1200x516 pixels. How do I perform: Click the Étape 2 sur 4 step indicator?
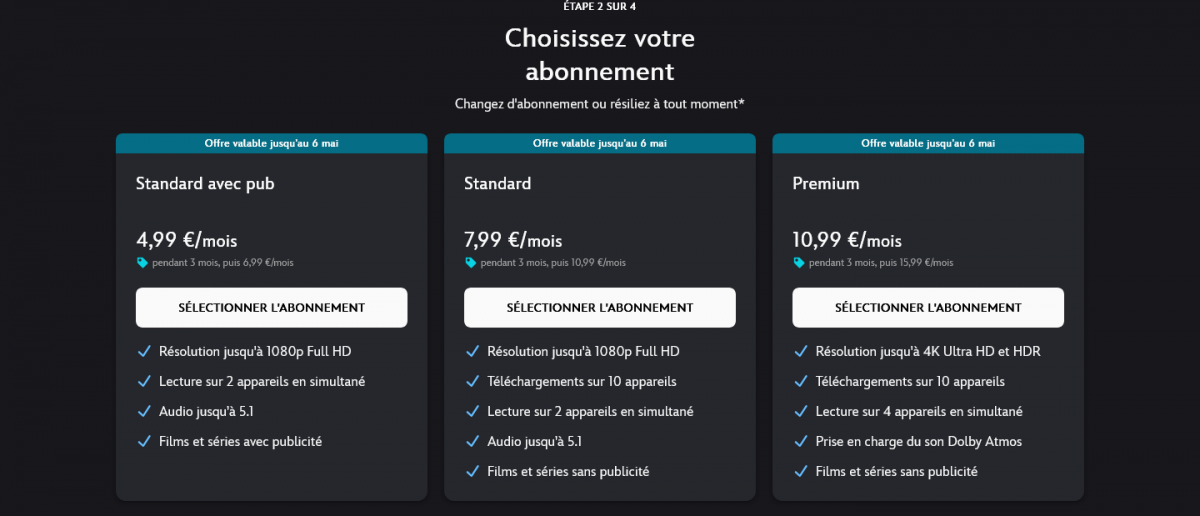(600, 6)
